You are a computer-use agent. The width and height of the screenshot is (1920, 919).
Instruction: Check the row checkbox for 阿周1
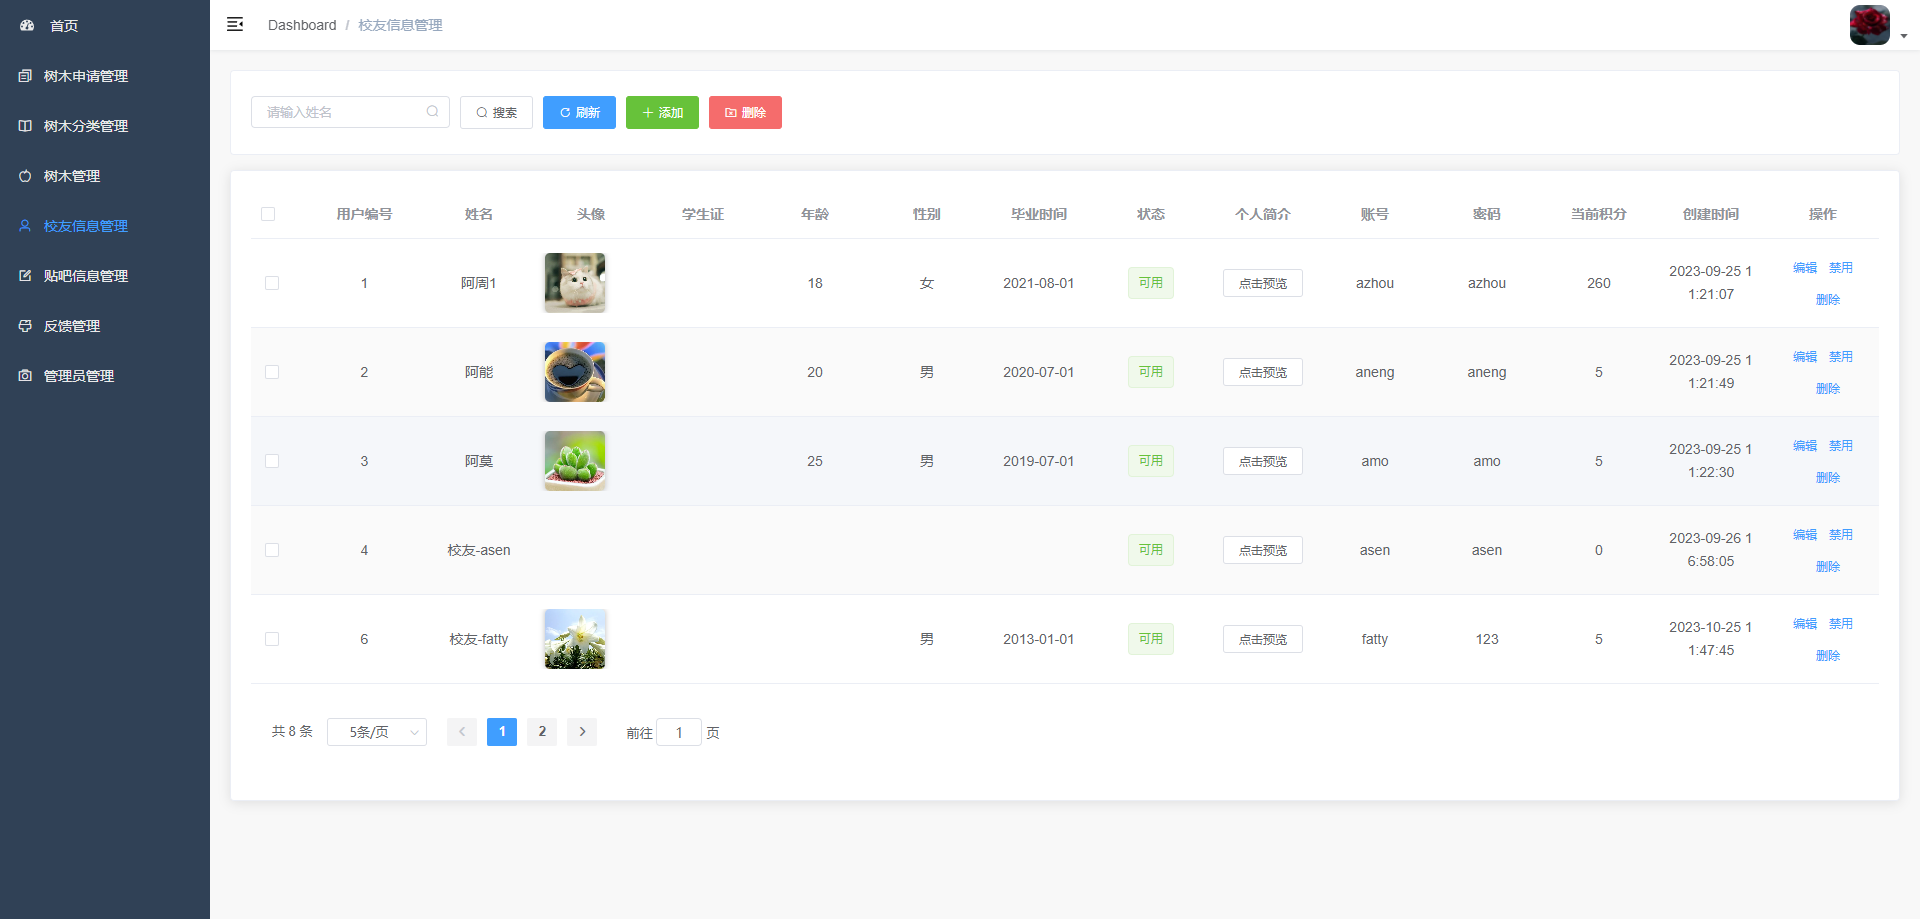[272, 283]
